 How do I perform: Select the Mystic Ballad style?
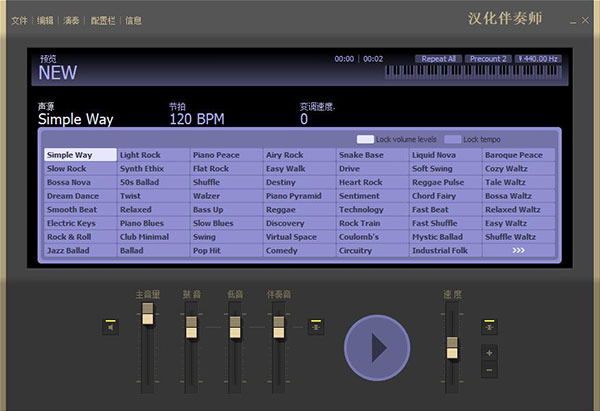[446, 237]
